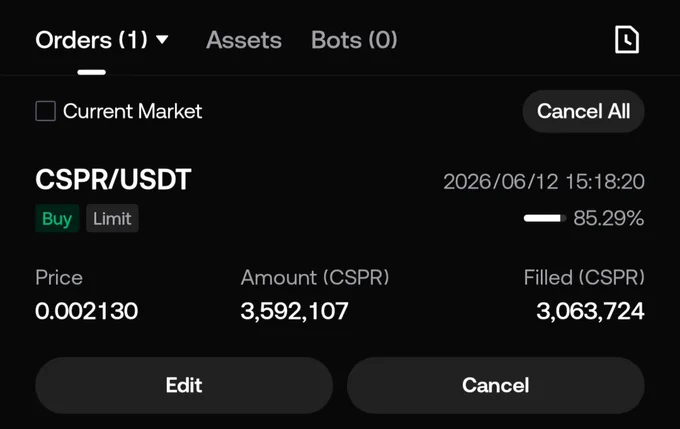
Task: Click the Filled (CSPR) column label
Action: click(584, 278)
